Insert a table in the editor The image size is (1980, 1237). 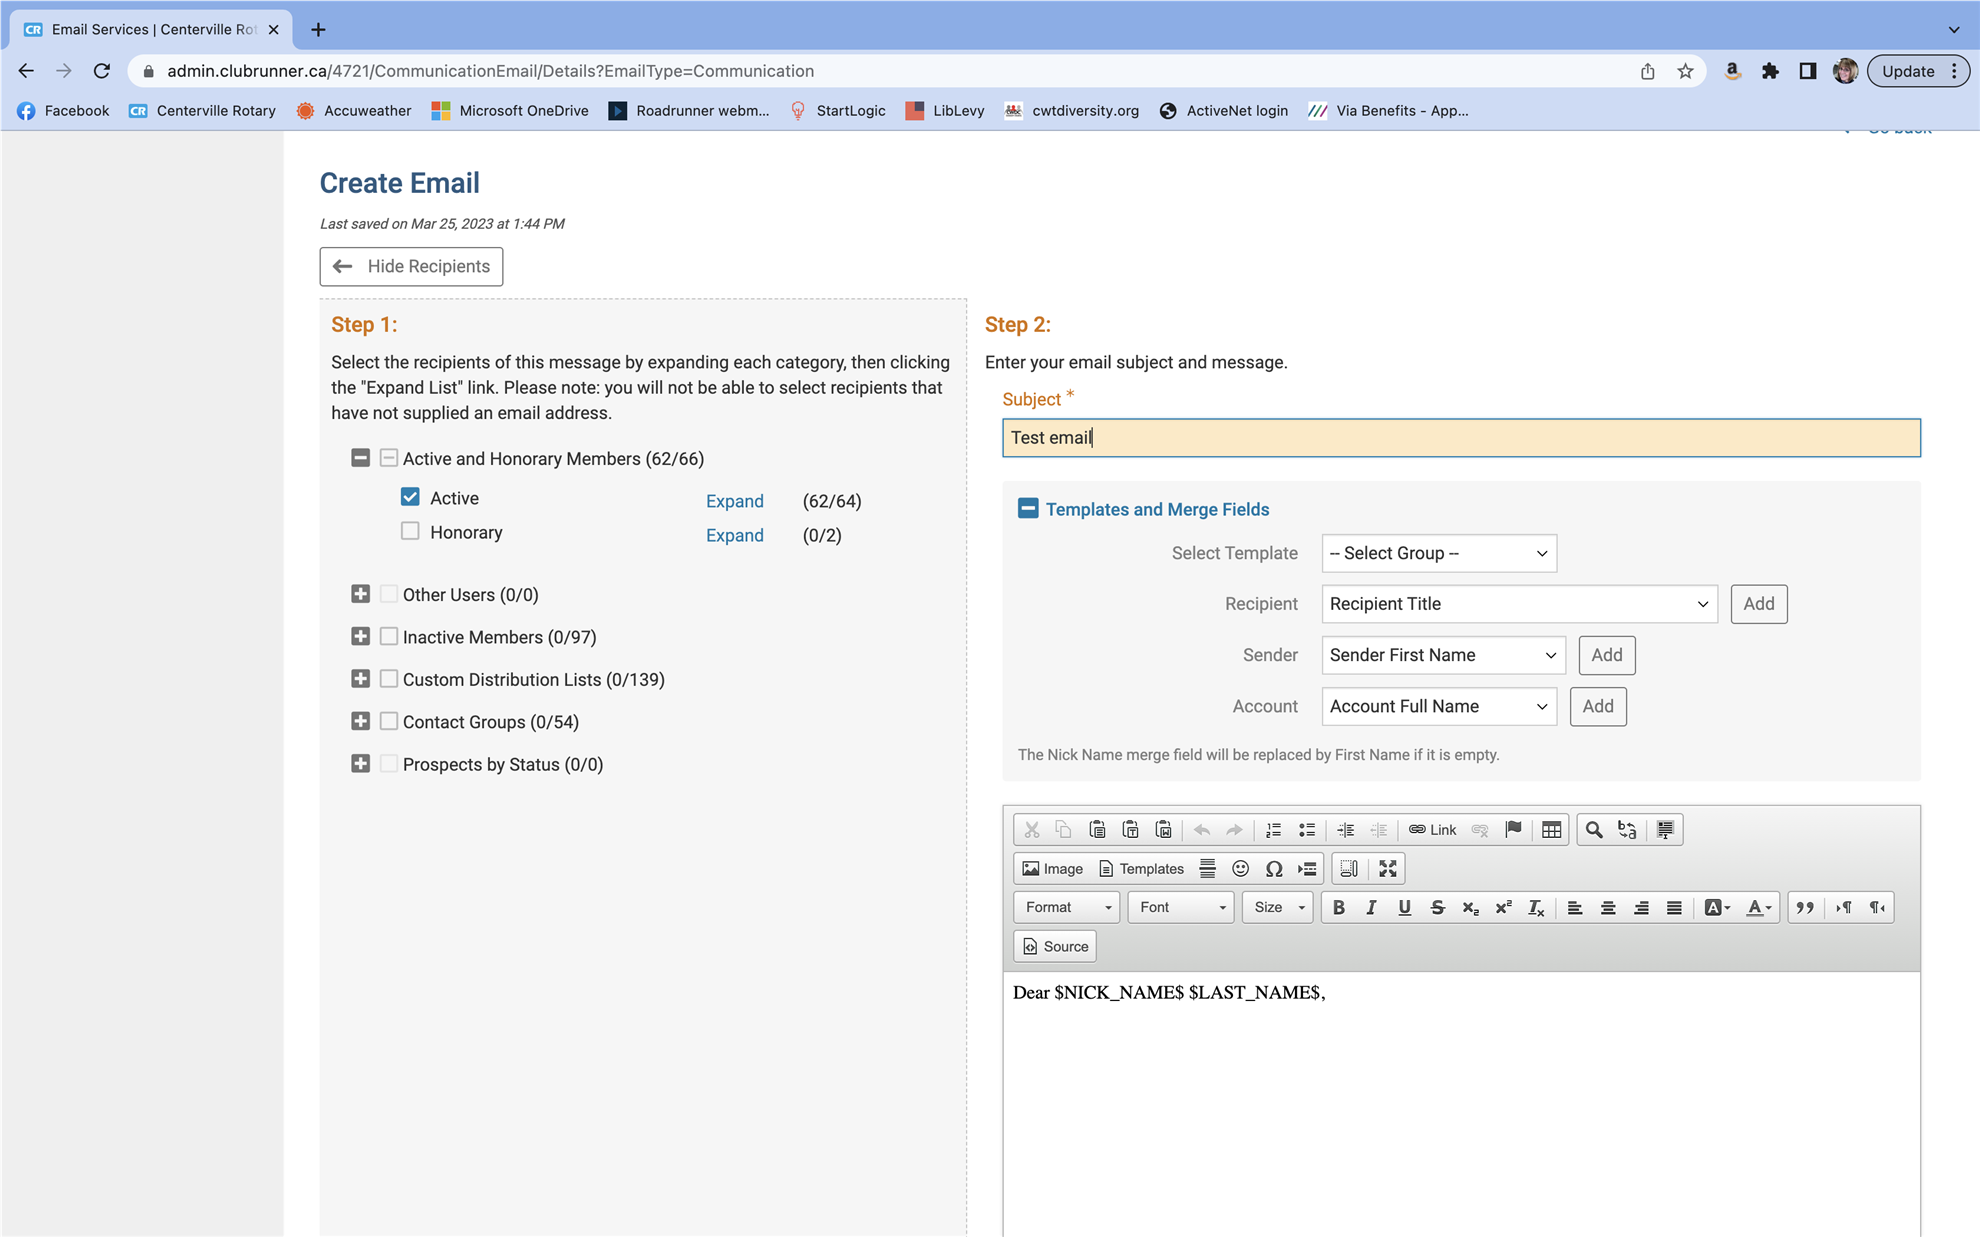(x=1551, y=830)
